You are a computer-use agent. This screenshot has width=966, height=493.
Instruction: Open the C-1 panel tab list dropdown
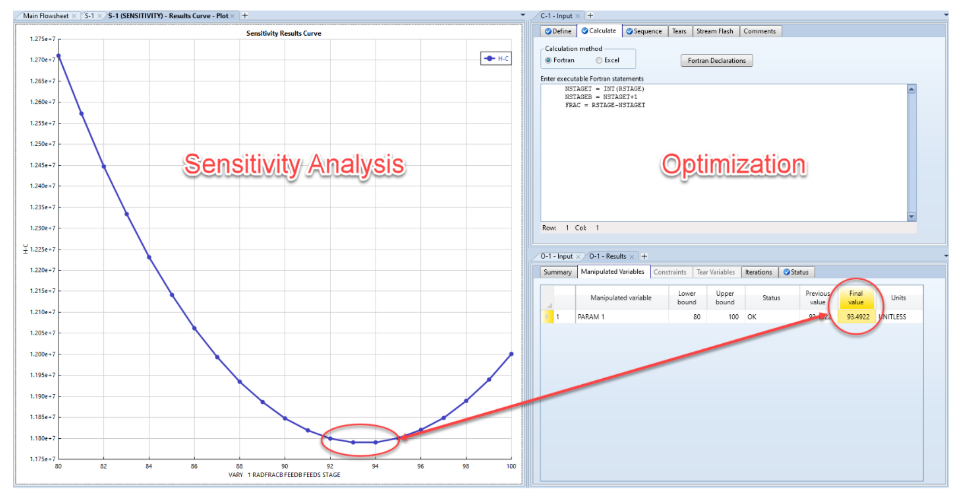[947, 15]
